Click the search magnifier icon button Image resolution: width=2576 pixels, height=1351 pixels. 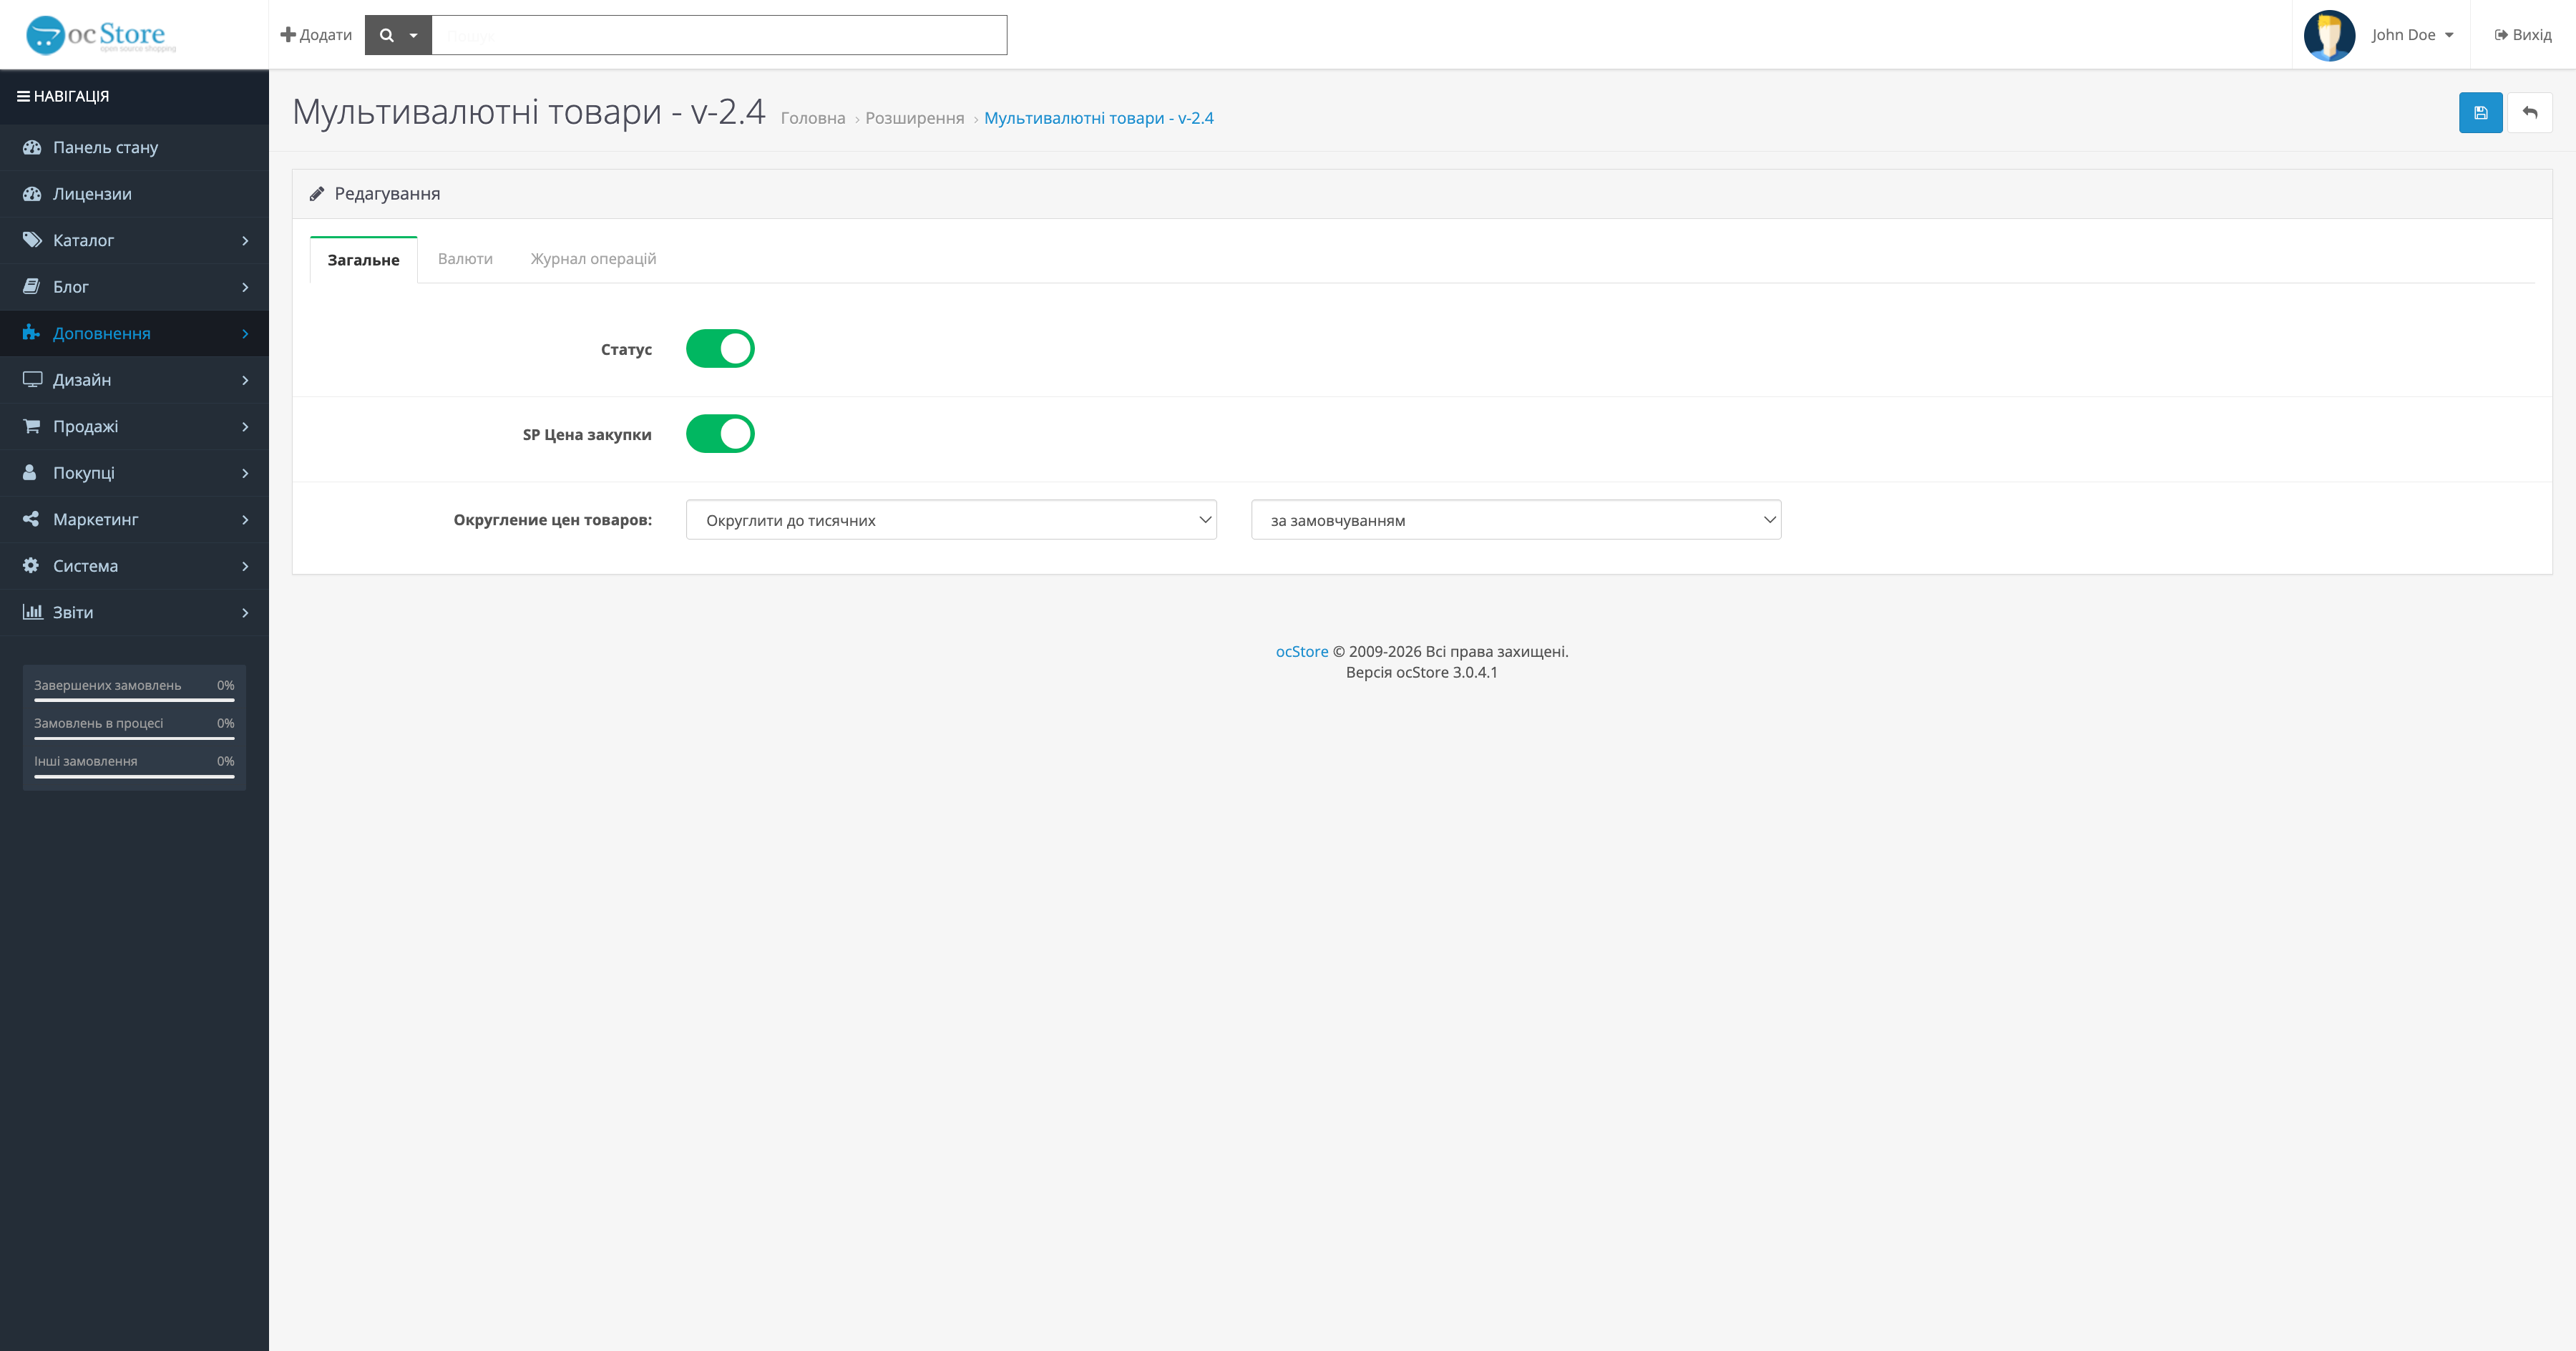pos(387,35)
